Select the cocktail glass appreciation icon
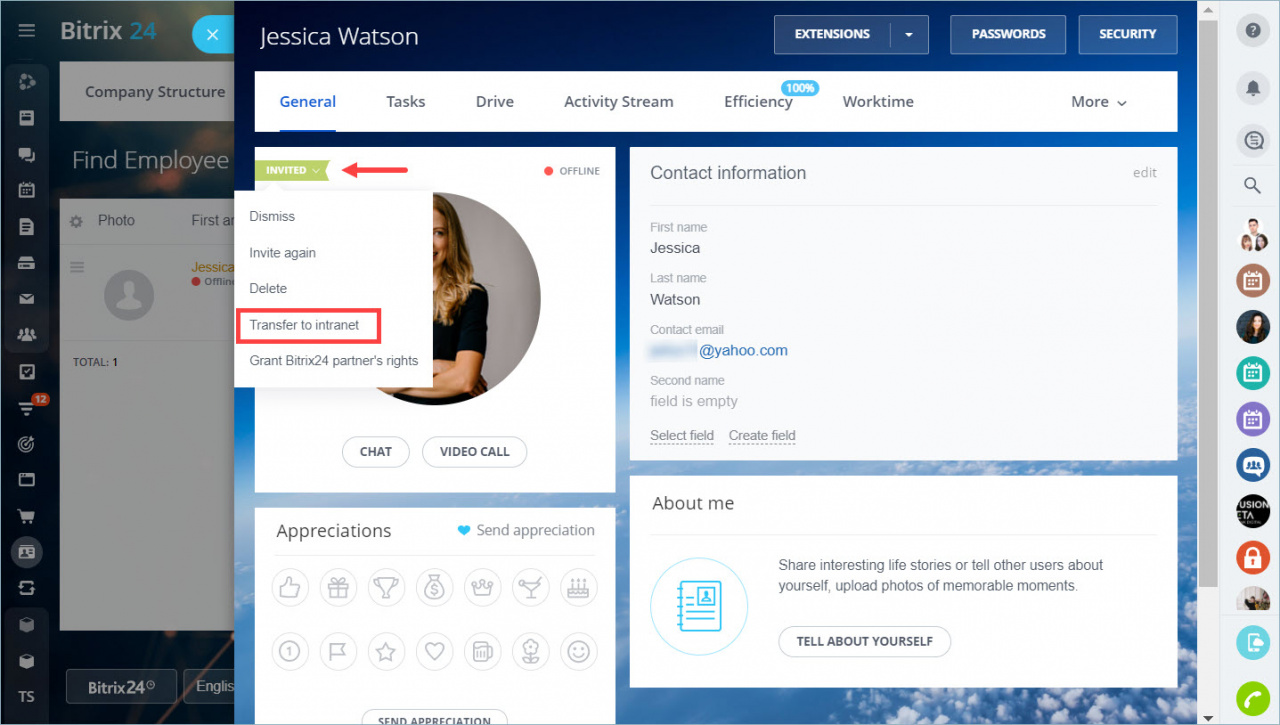1280x725 pixels. tap(530, 588)
